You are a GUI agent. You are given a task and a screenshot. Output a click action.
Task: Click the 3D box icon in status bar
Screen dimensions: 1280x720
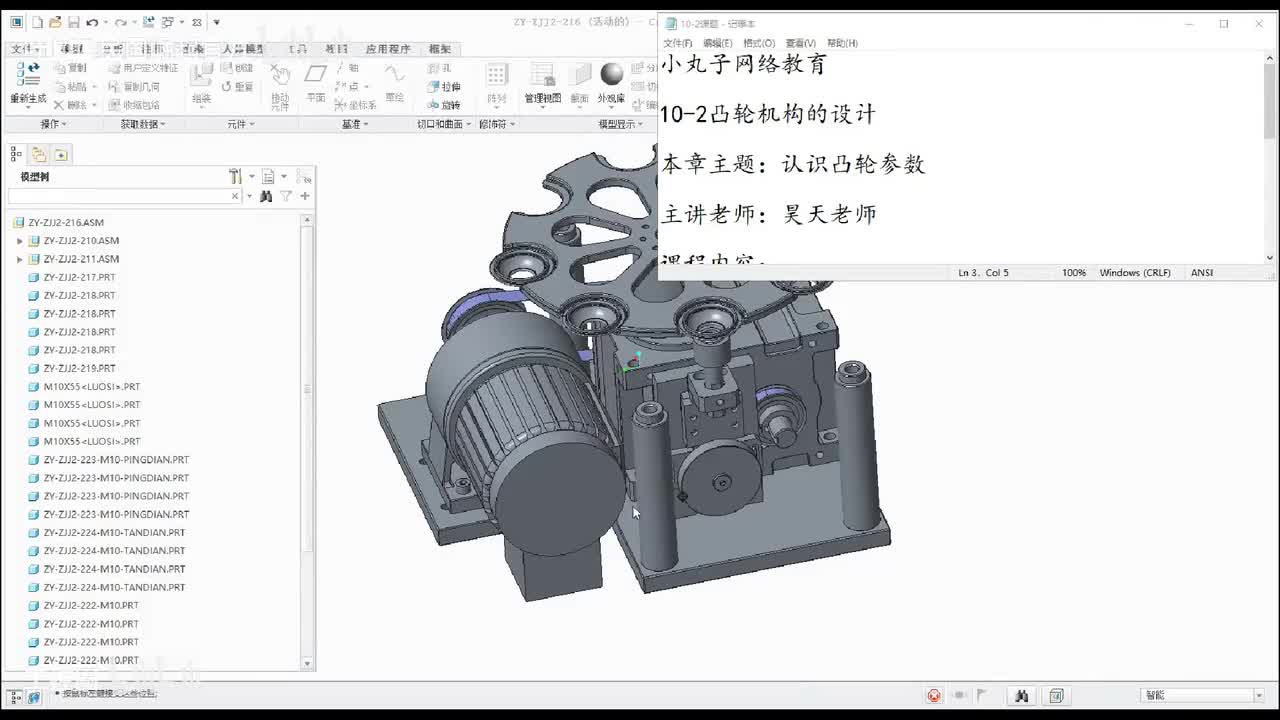[x=1056, y=695]
